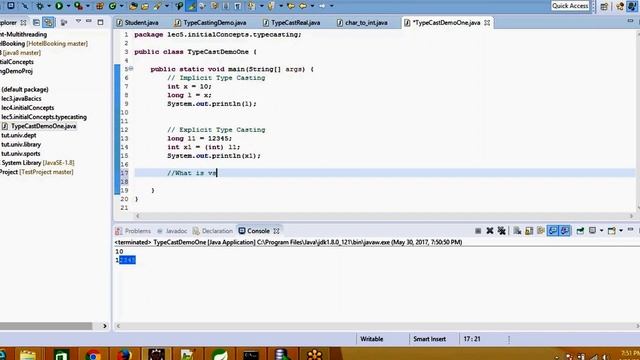The image size is (640, 360).
Task: Open TypeCastDemoOne.java in Package Explorer
Action: point(39,126)
